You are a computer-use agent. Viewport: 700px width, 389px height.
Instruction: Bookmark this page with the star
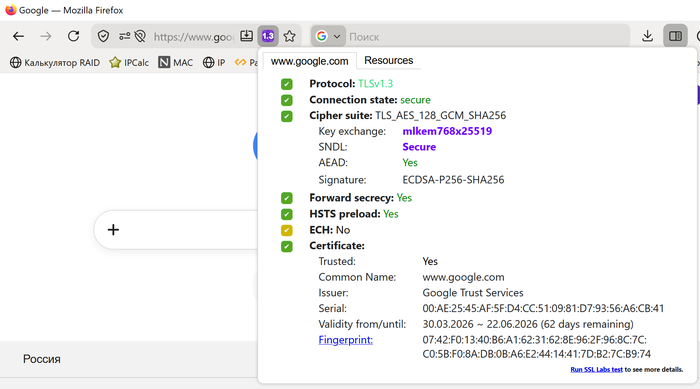point(289,36)
